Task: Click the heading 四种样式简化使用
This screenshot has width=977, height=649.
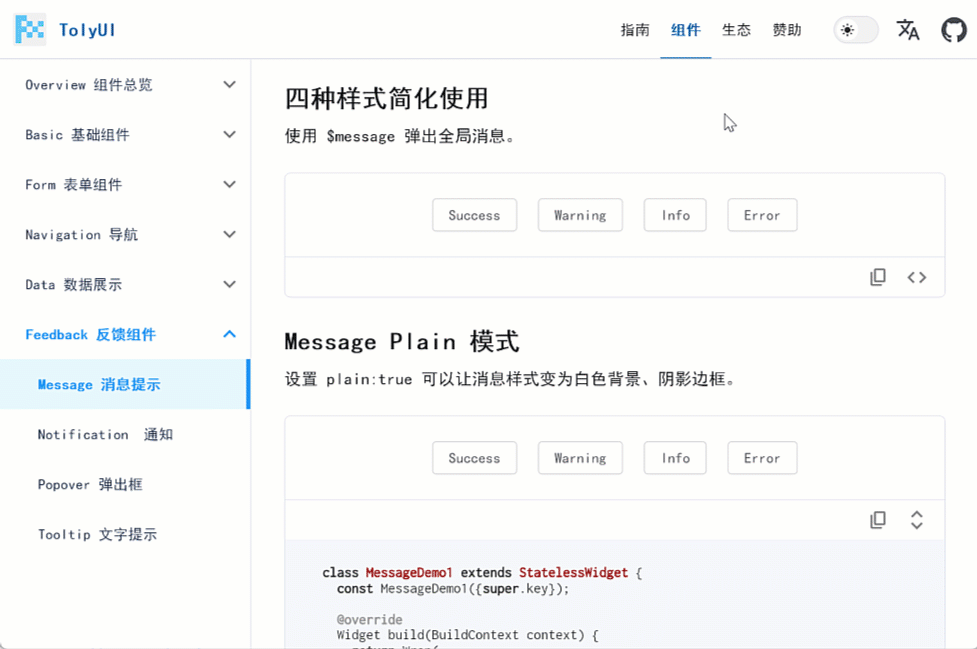Action: click(x=386, y=98)
